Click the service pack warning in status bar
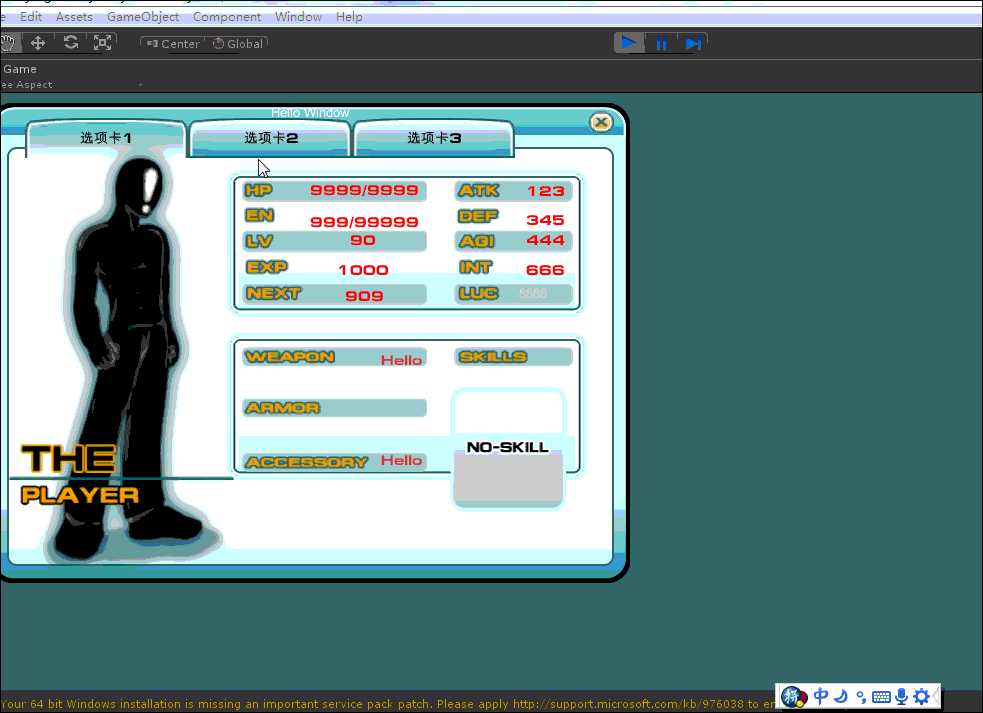983x713 pixels. [x=387, y=704]
